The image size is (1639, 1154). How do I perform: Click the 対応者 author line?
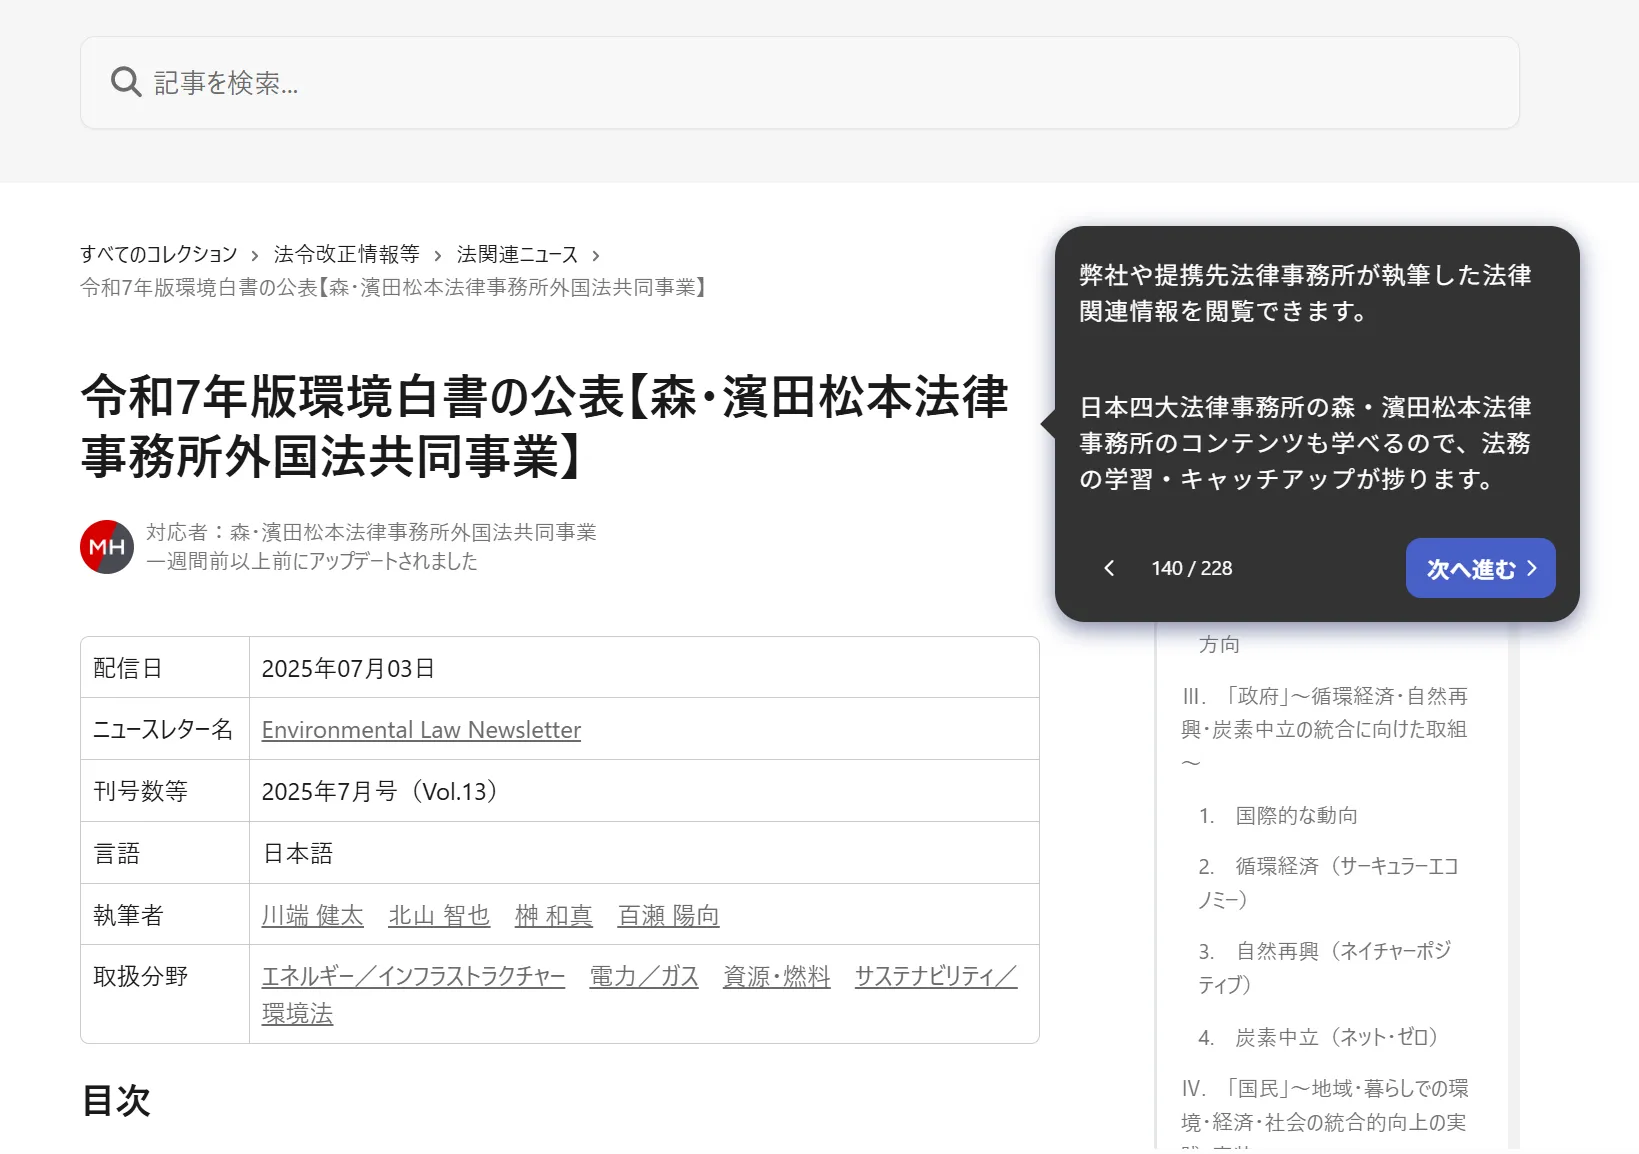(371, 532)
